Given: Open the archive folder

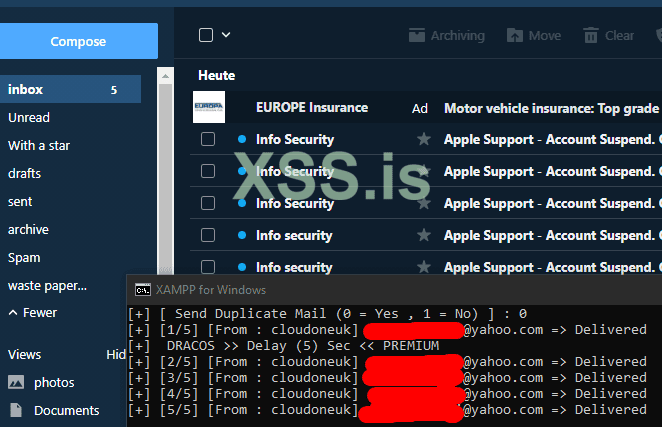Looking at the screenshot, I should pos(28,230).
